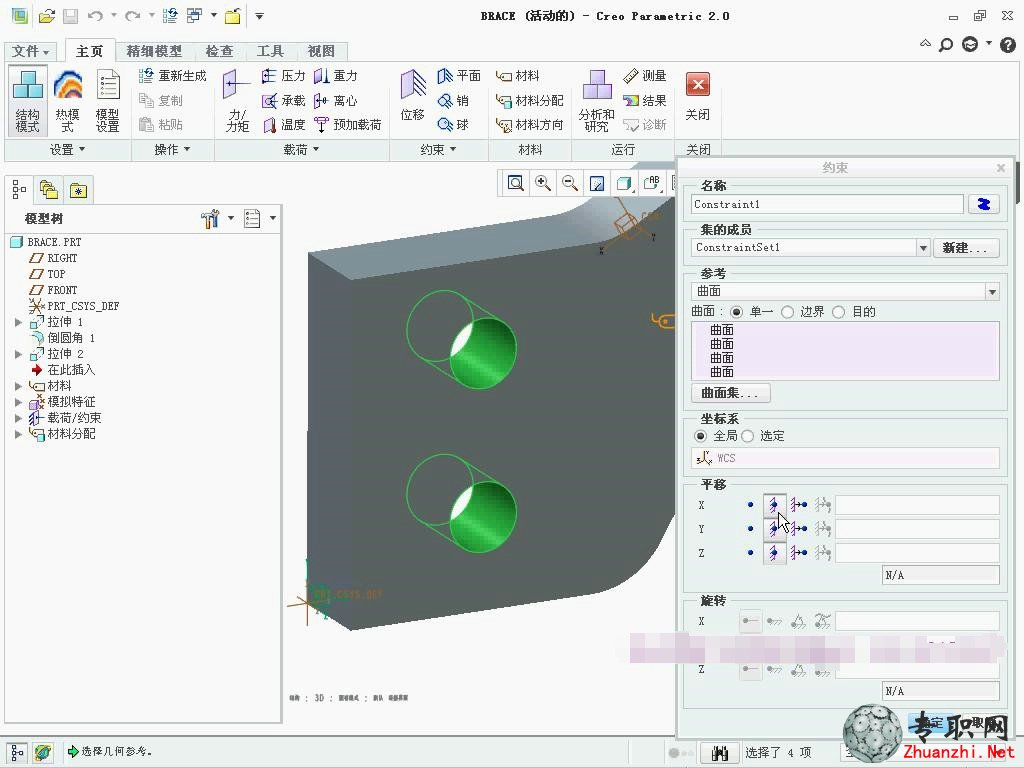
Task: Click 重新生成 in the ribbon's 操作 group
Action: click(173, 76)
